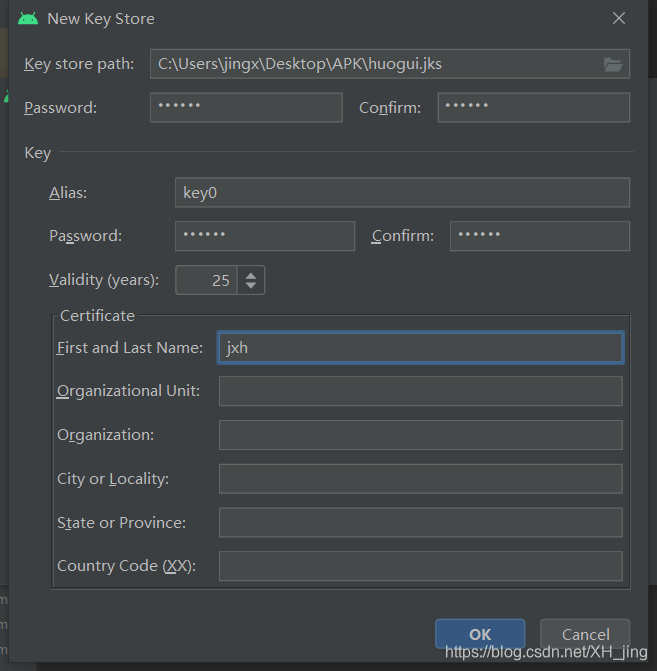The image size is (657, 671).
Task: Click the Organization field
Action: [x=421, y=435]
